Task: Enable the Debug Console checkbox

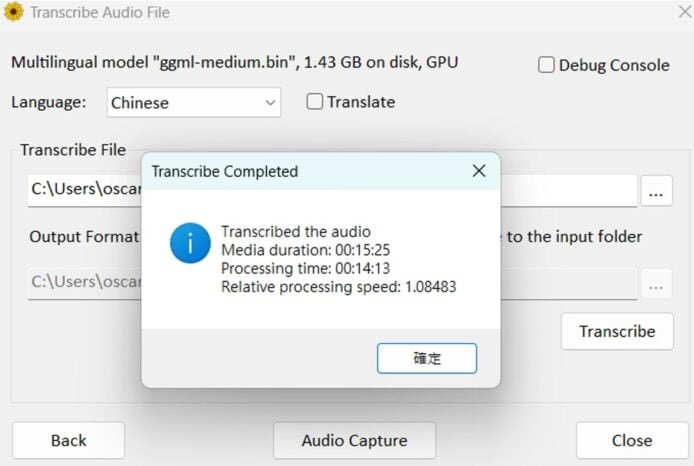Action: (x=547, y=65)
